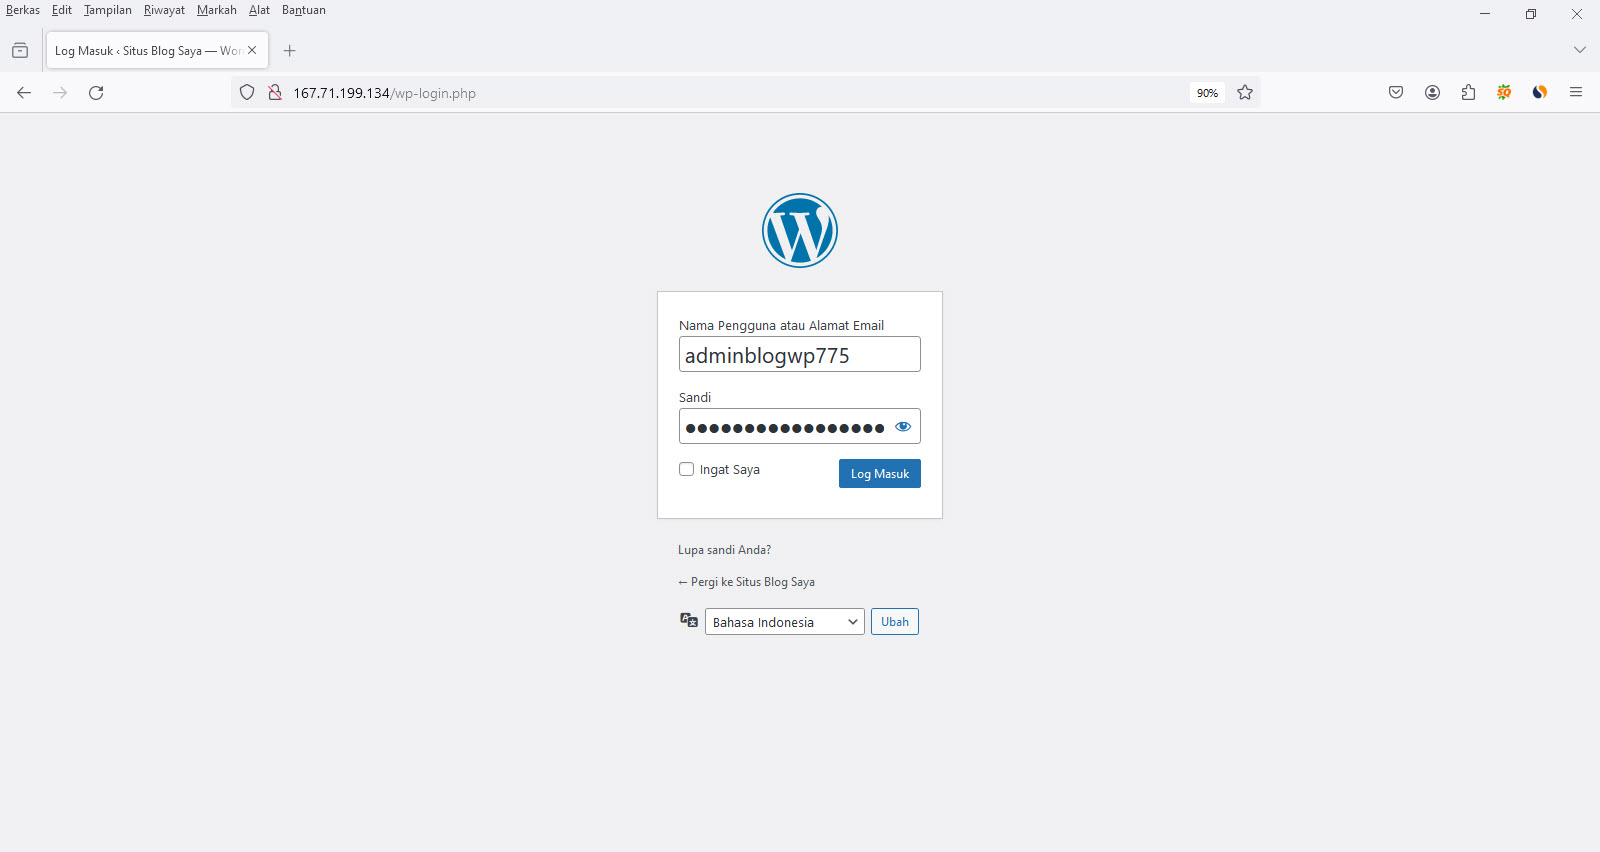The height and width of the screenshot is (852, 1600).
Task: Open the Extensions puzzle icon
Action: [x=1468, y=93]
